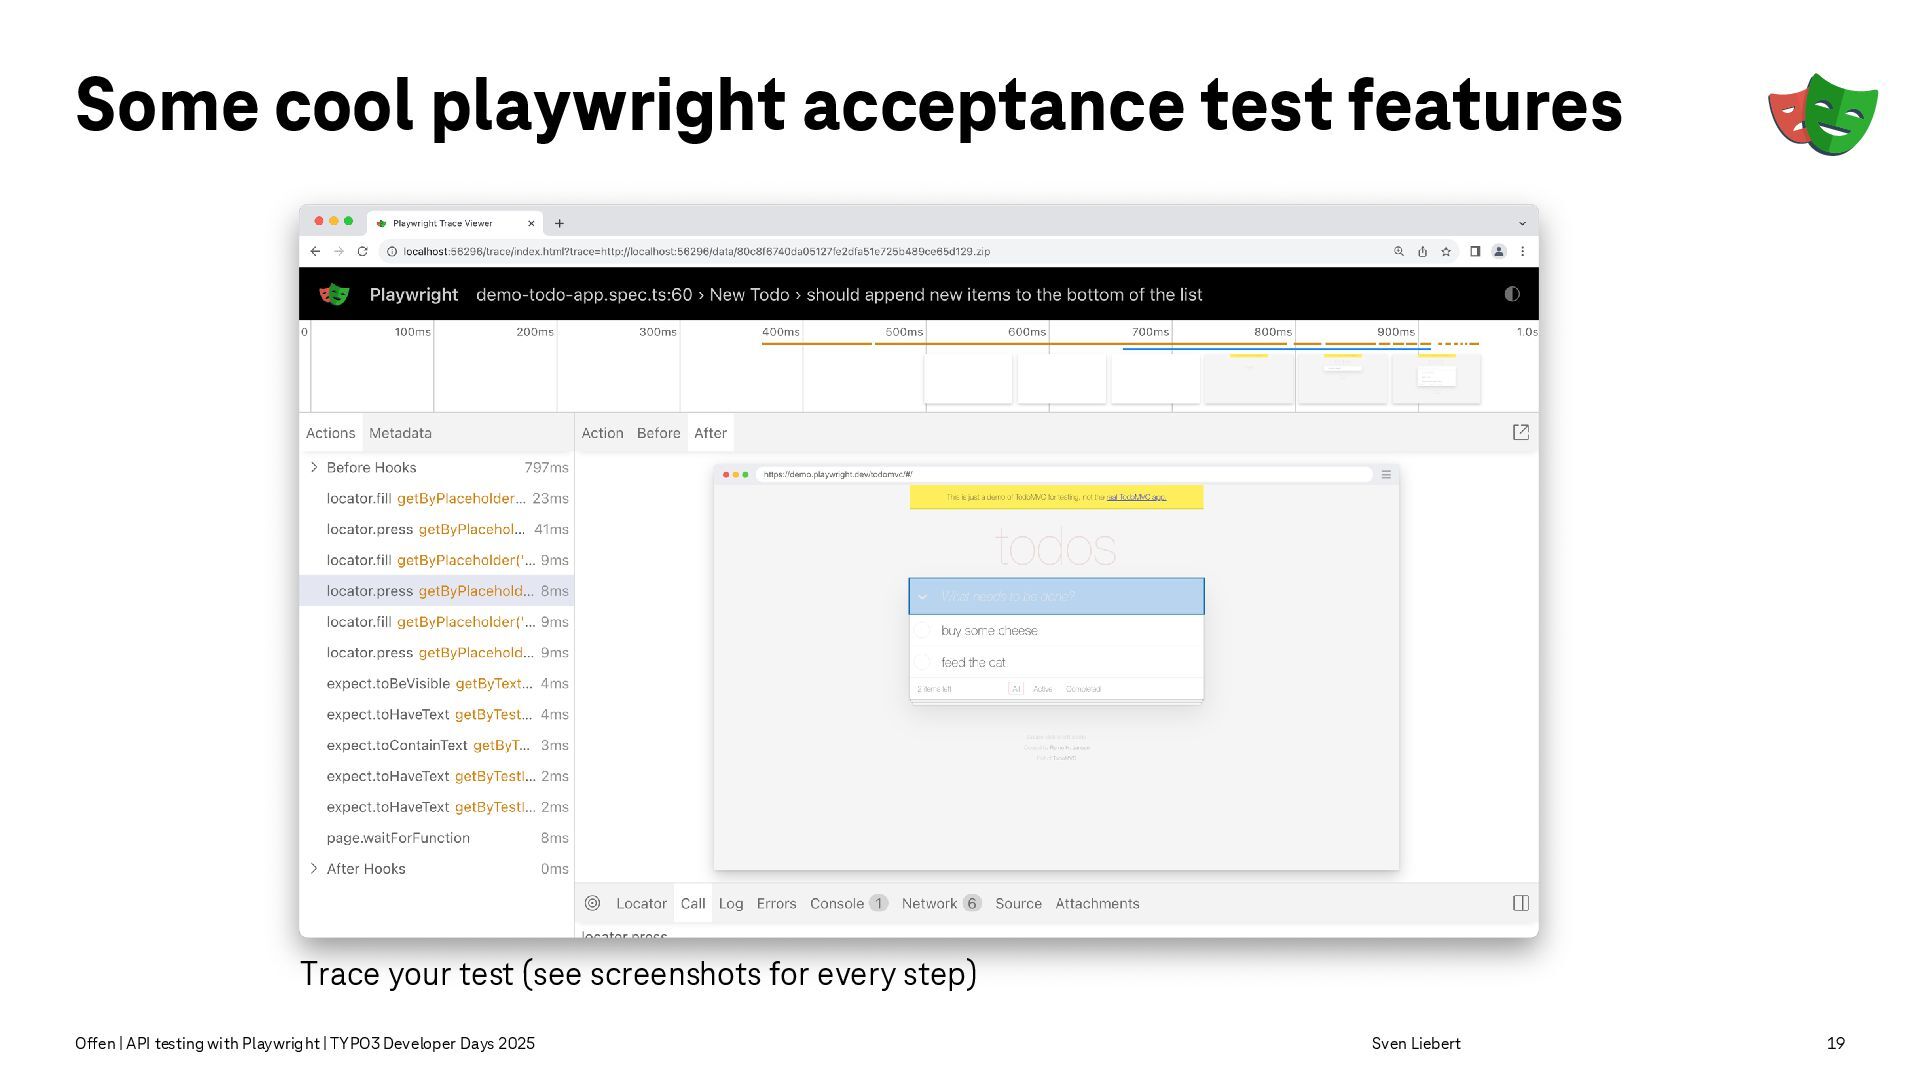The image size is (1920, 1080).
Task: Open the Network tab
Action: 940,903
